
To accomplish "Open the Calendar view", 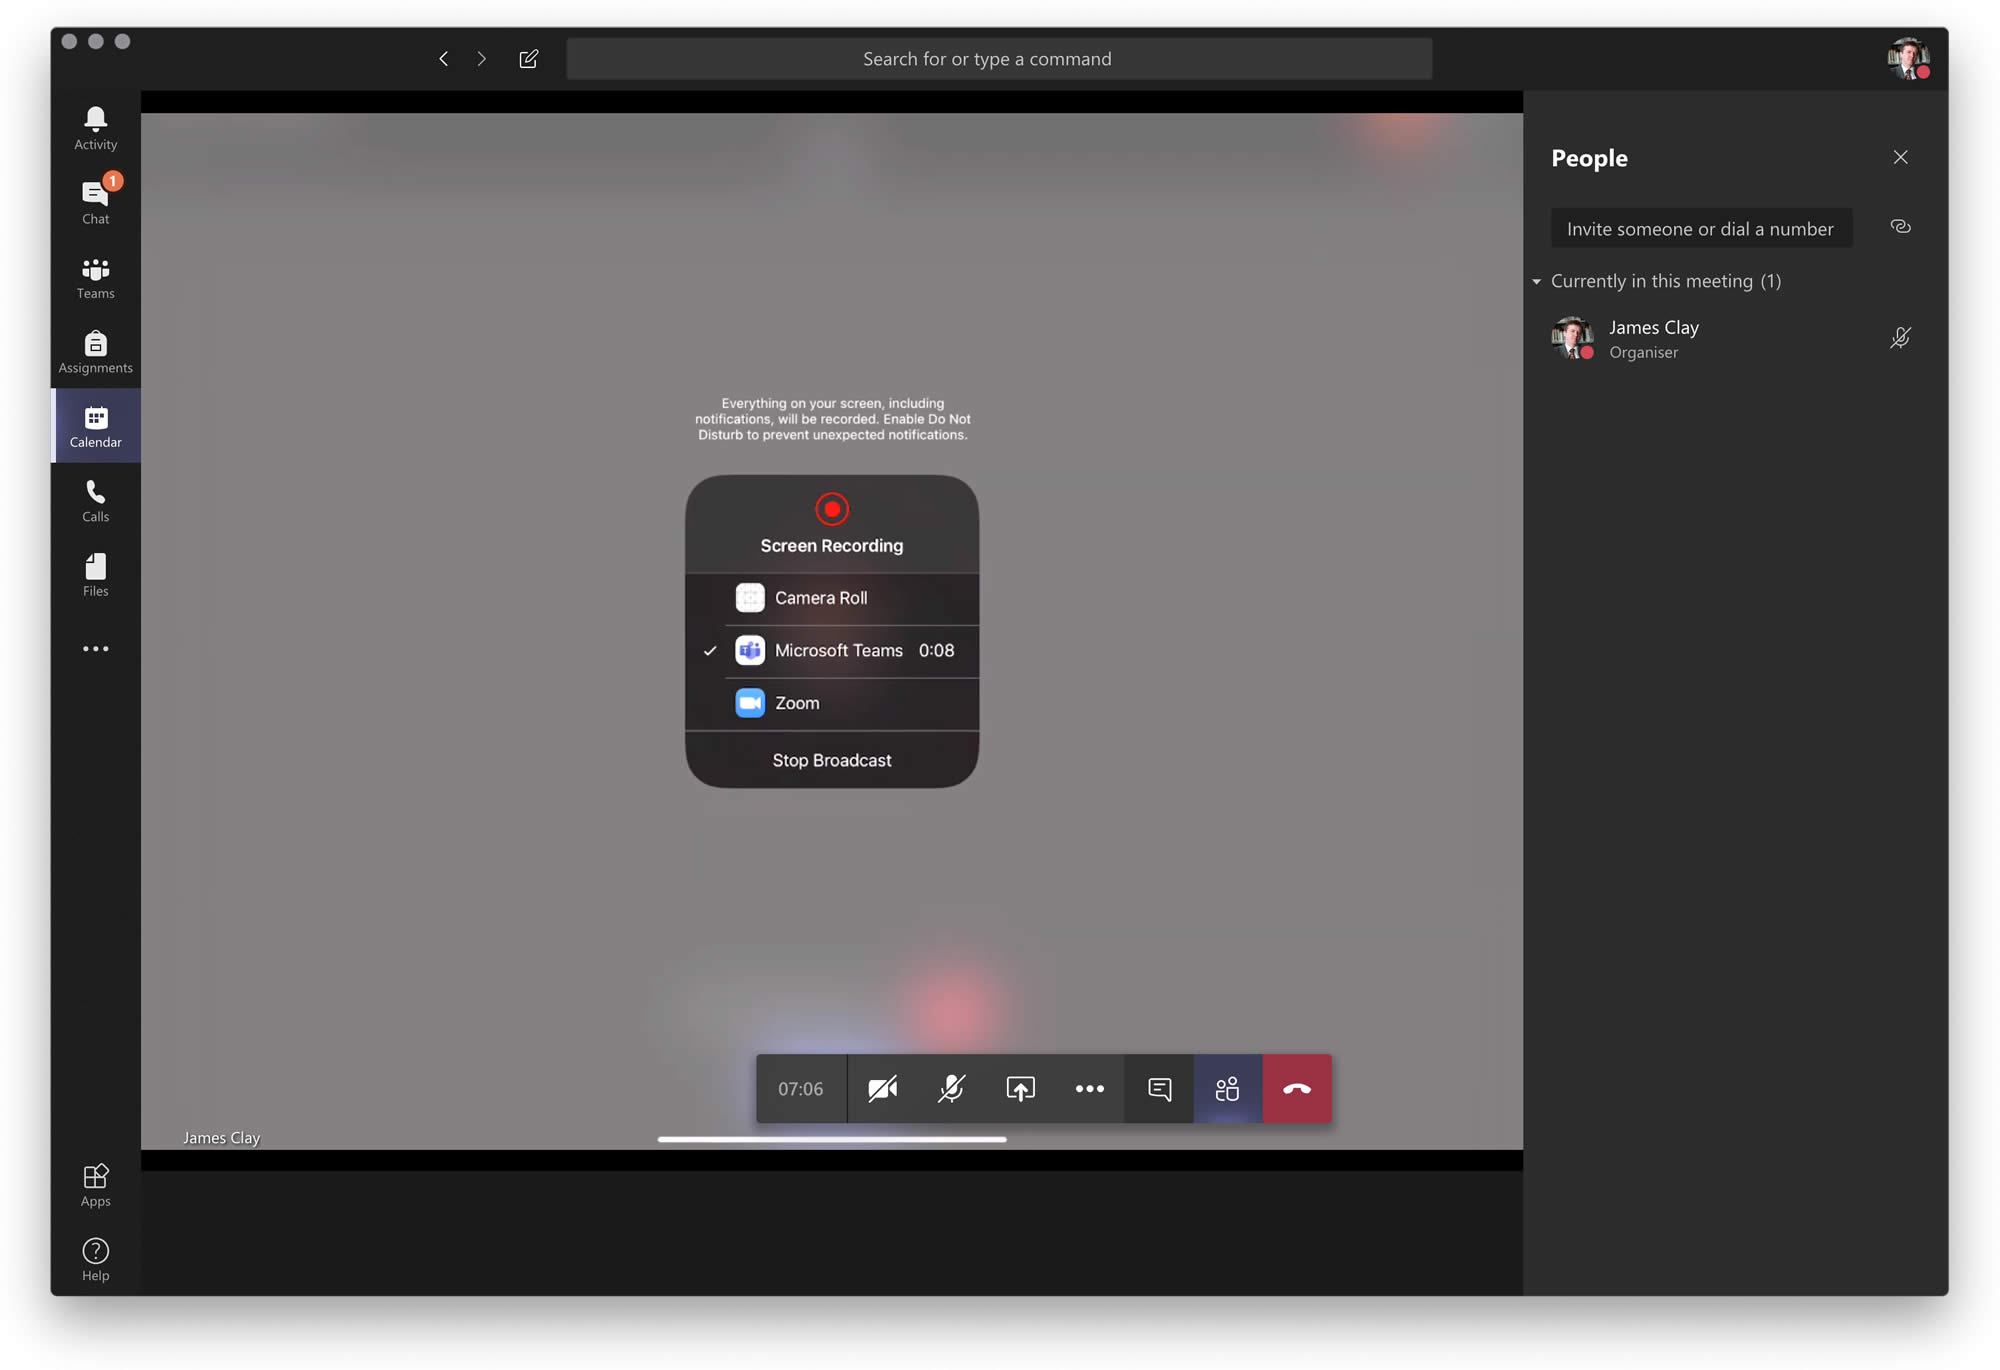I will [x=95, y=426].
